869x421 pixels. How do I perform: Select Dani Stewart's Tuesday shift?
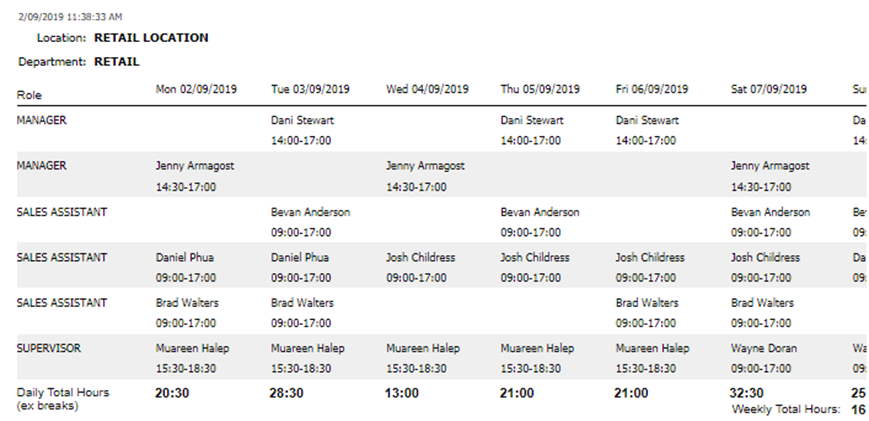coord(304,130)
